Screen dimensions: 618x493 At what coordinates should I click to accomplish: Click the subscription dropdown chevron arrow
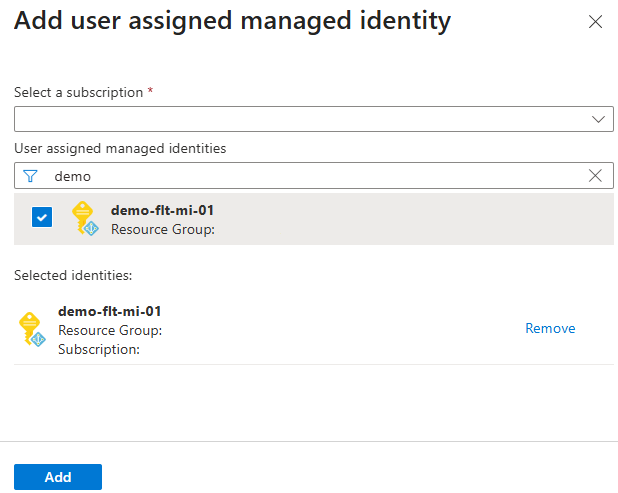click(598, 119)
